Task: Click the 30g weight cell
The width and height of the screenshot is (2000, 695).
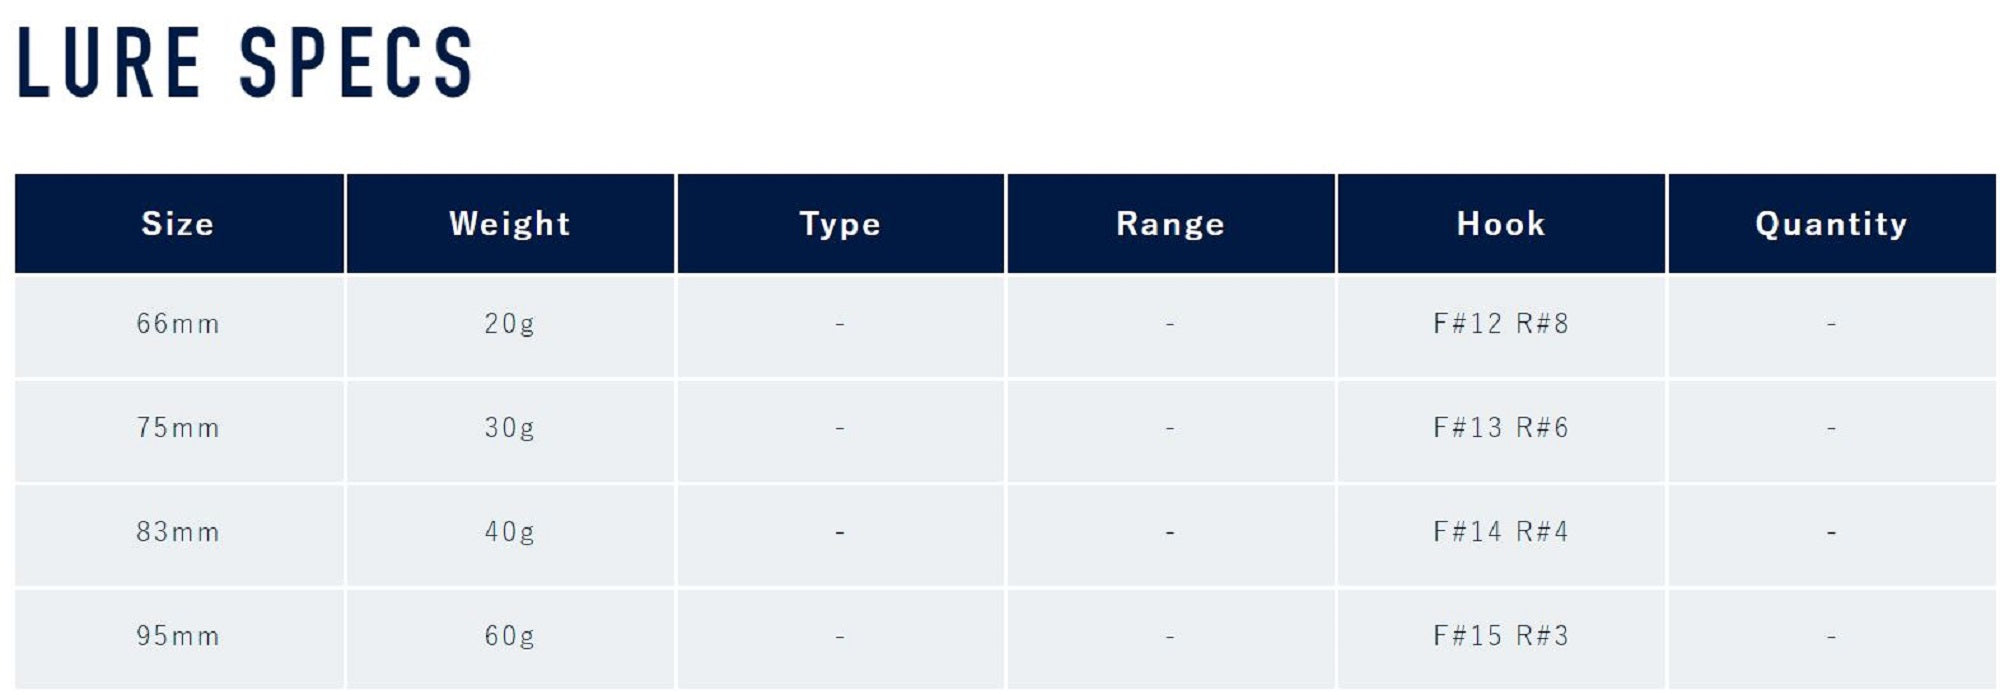Action: coord(509,428)
